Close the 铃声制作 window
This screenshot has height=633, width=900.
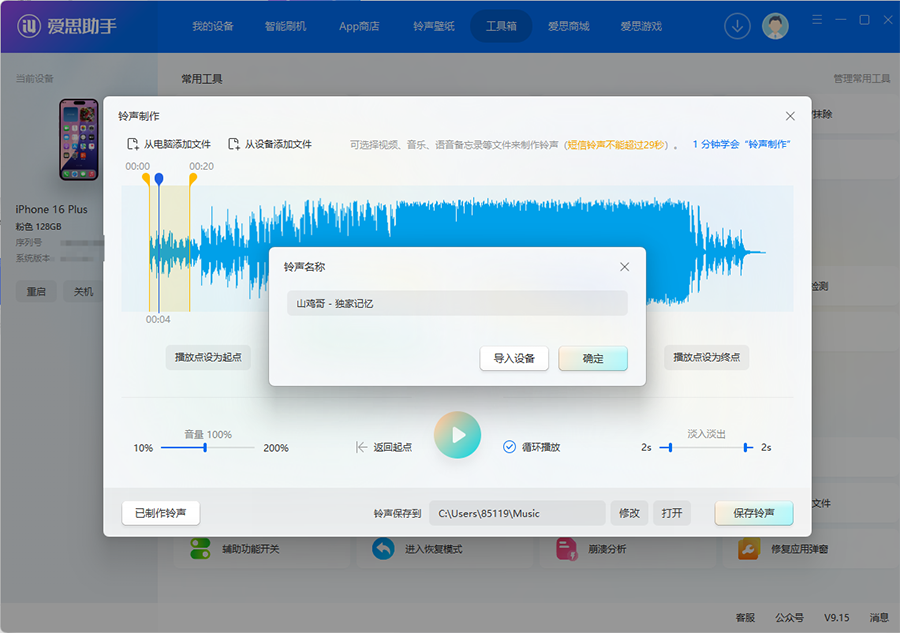click(790, 116)
